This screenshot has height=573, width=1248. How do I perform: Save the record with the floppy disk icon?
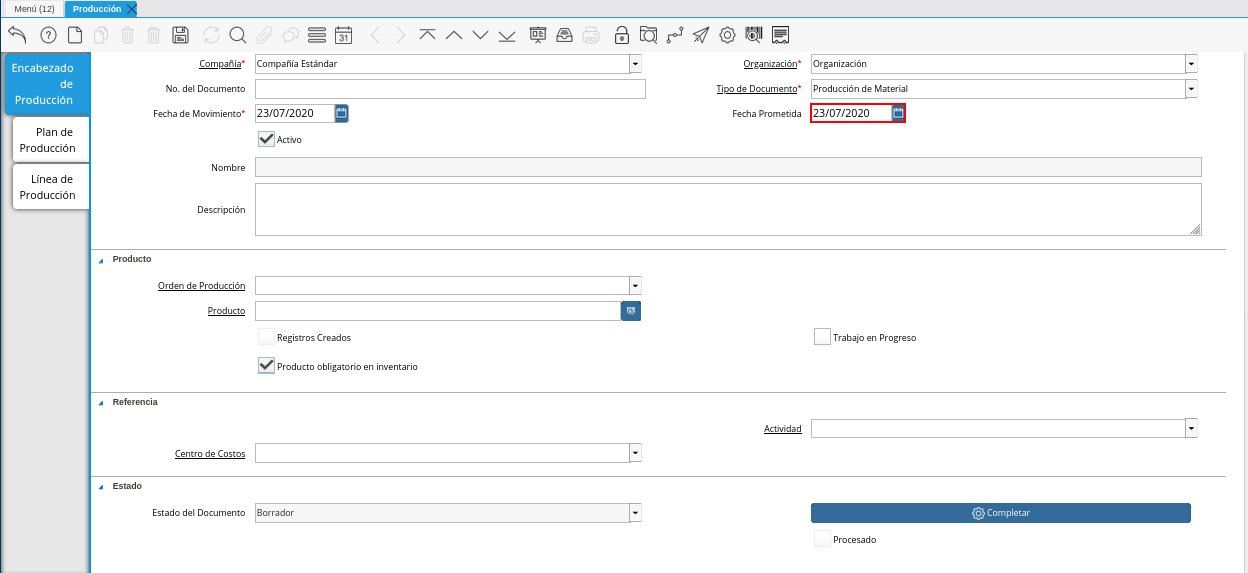point(180,35)
